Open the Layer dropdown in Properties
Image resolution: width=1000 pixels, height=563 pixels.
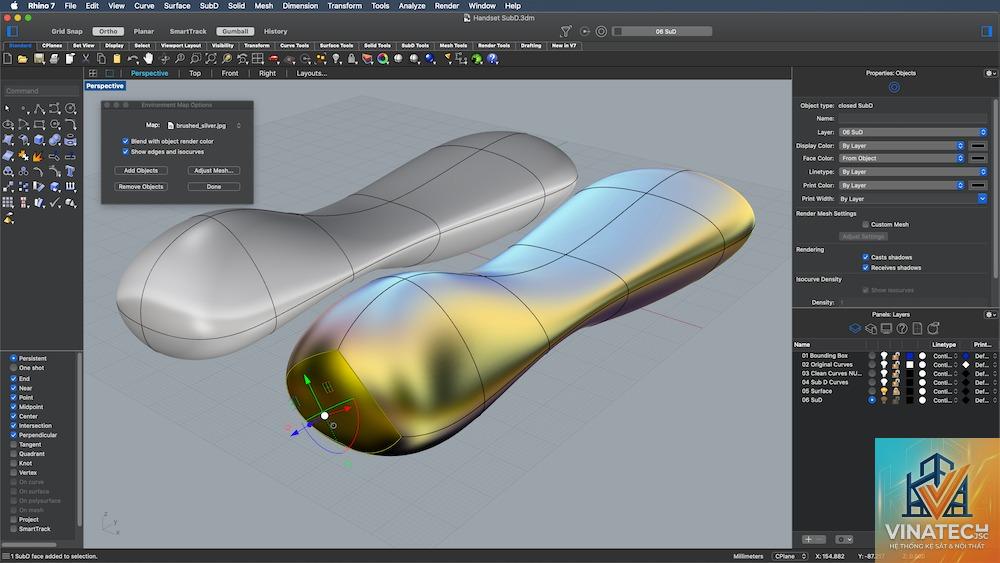click(x=913, y=132)
